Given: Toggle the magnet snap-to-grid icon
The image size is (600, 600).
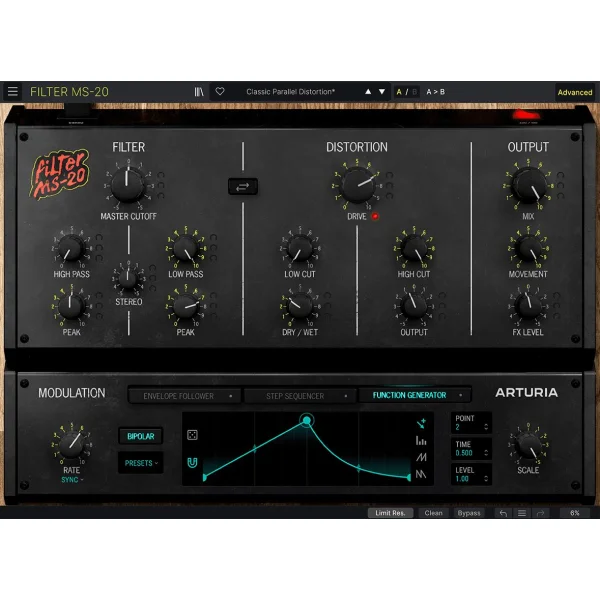Looking at the screenshot, I should coord(192,463).
